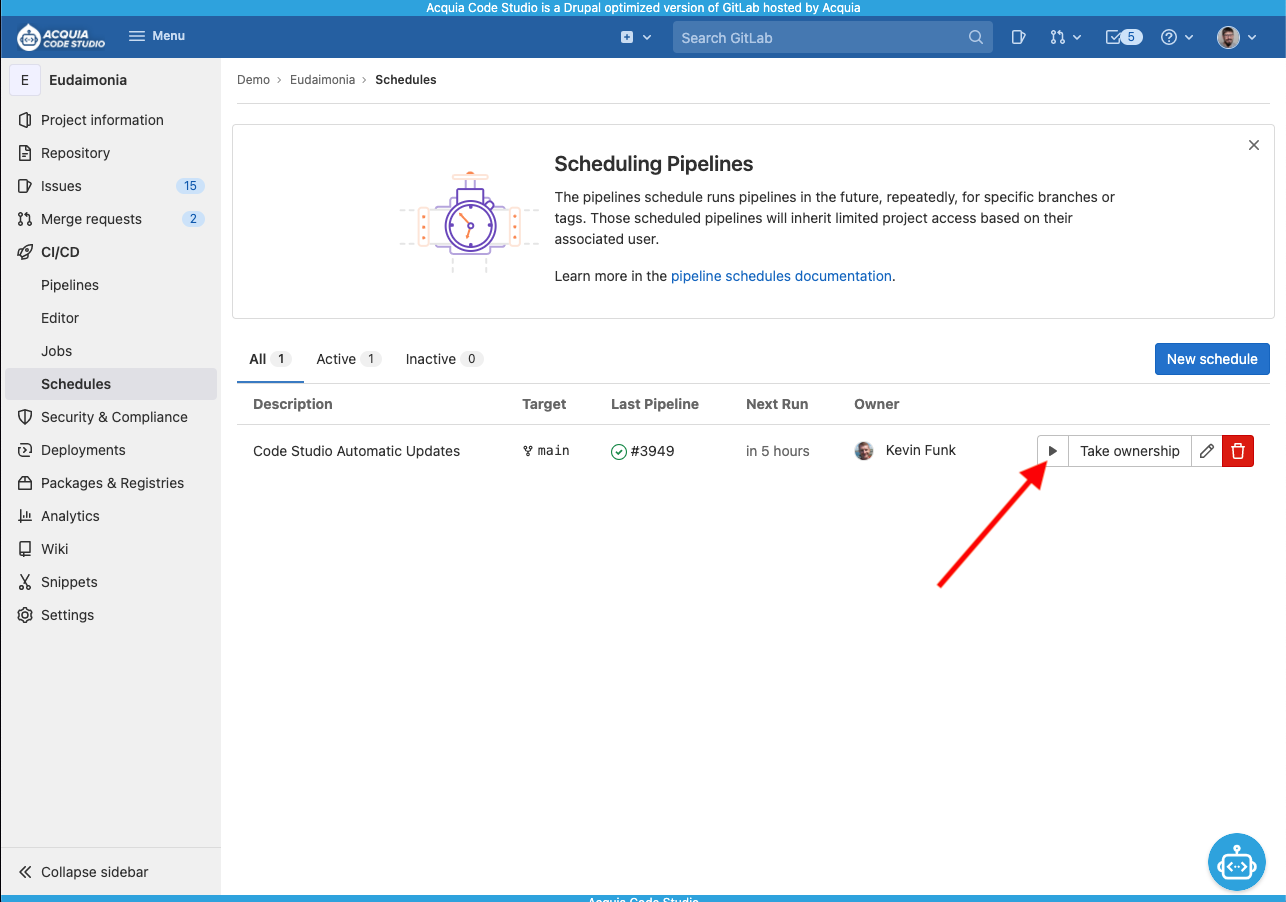
Task: Run the scheduled pipeline with play button
Action: click(1052, 451)
